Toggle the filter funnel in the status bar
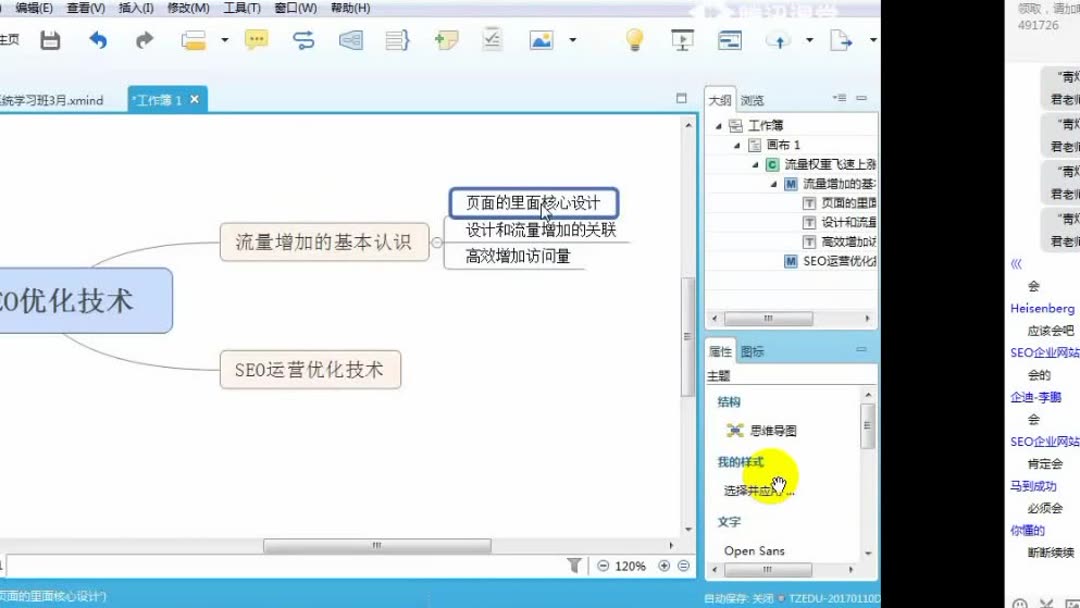This screenshot has height=608, width=1080. (576, 565)
